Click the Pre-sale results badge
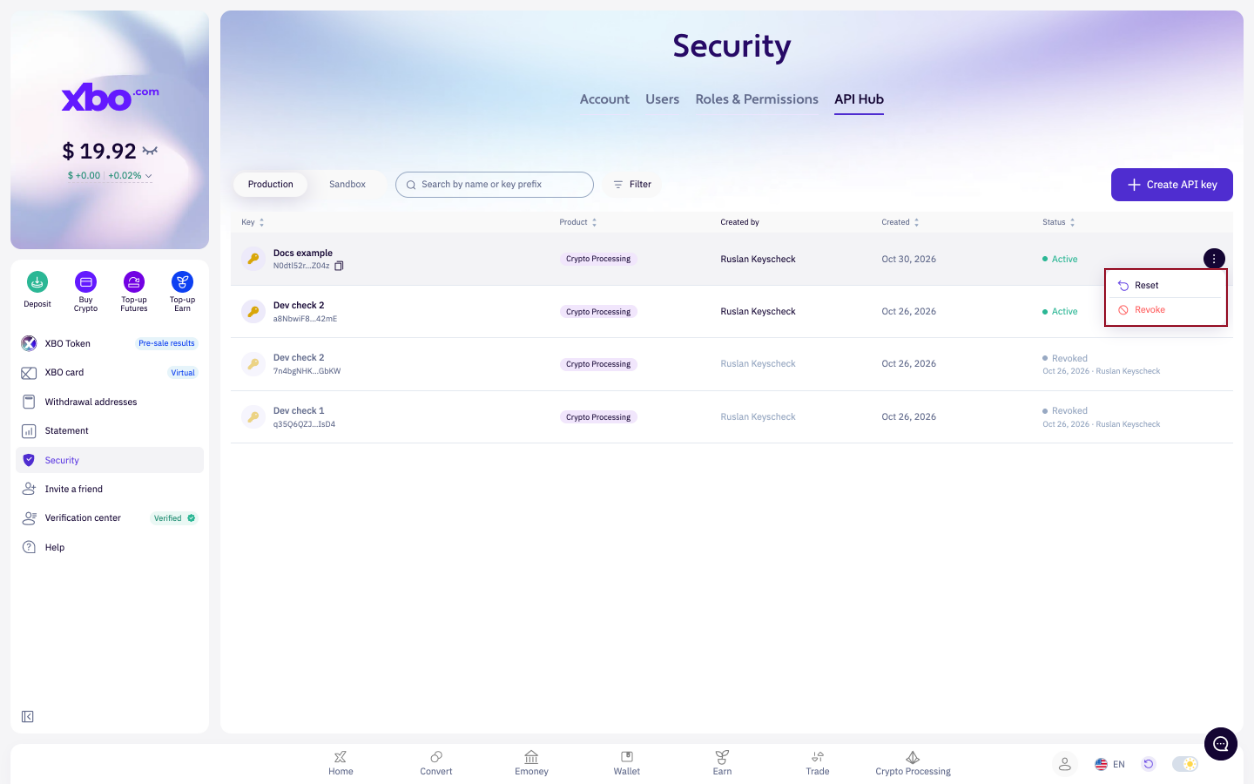The image size is (1254, 784). click(x=167, y=343)
